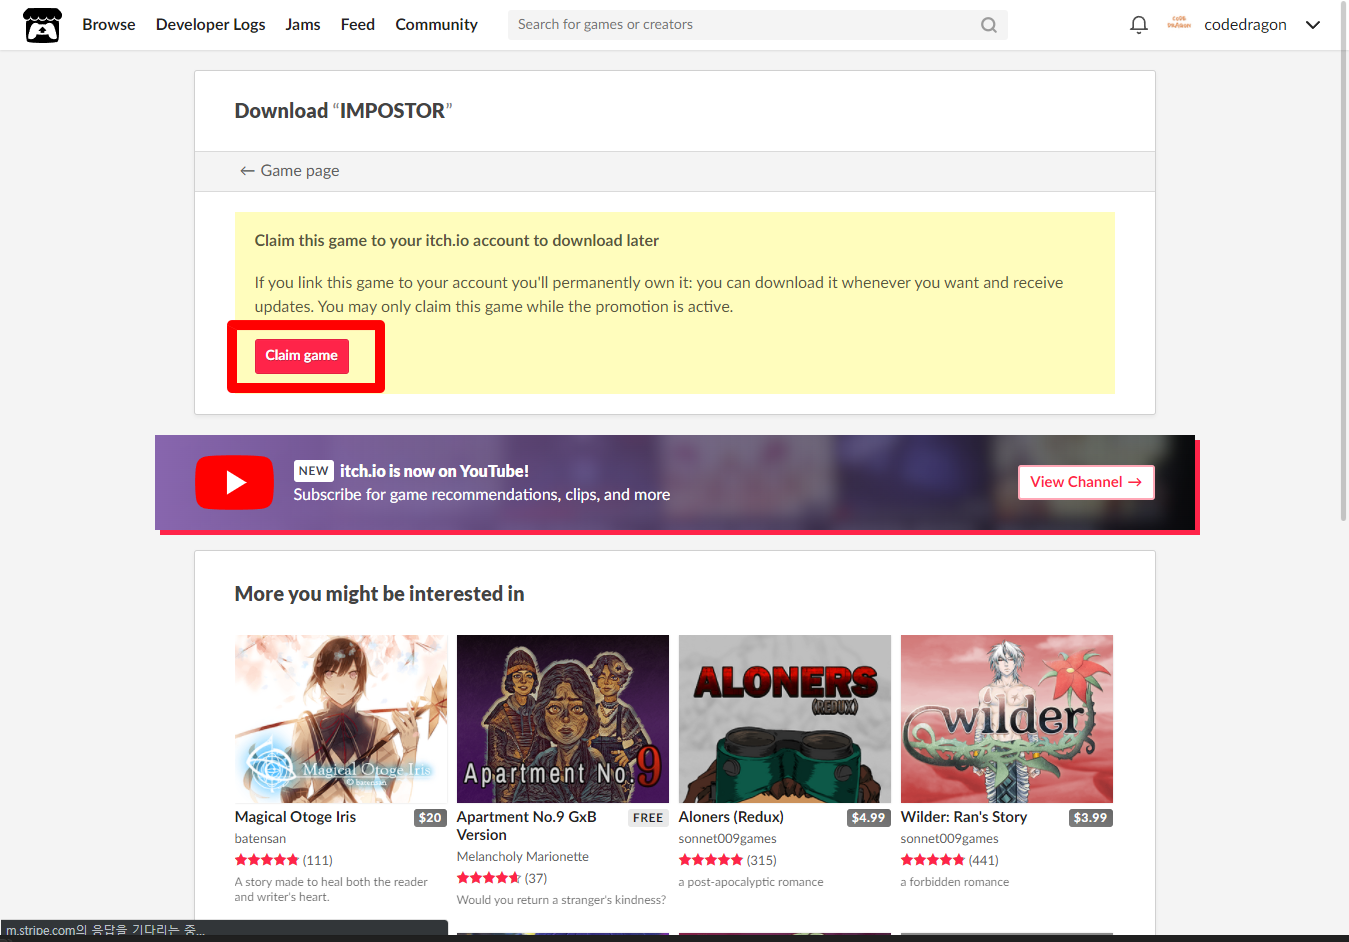
Task: Open Magical Otoge Iris thumbnail
Action: (x=341, y=719)
